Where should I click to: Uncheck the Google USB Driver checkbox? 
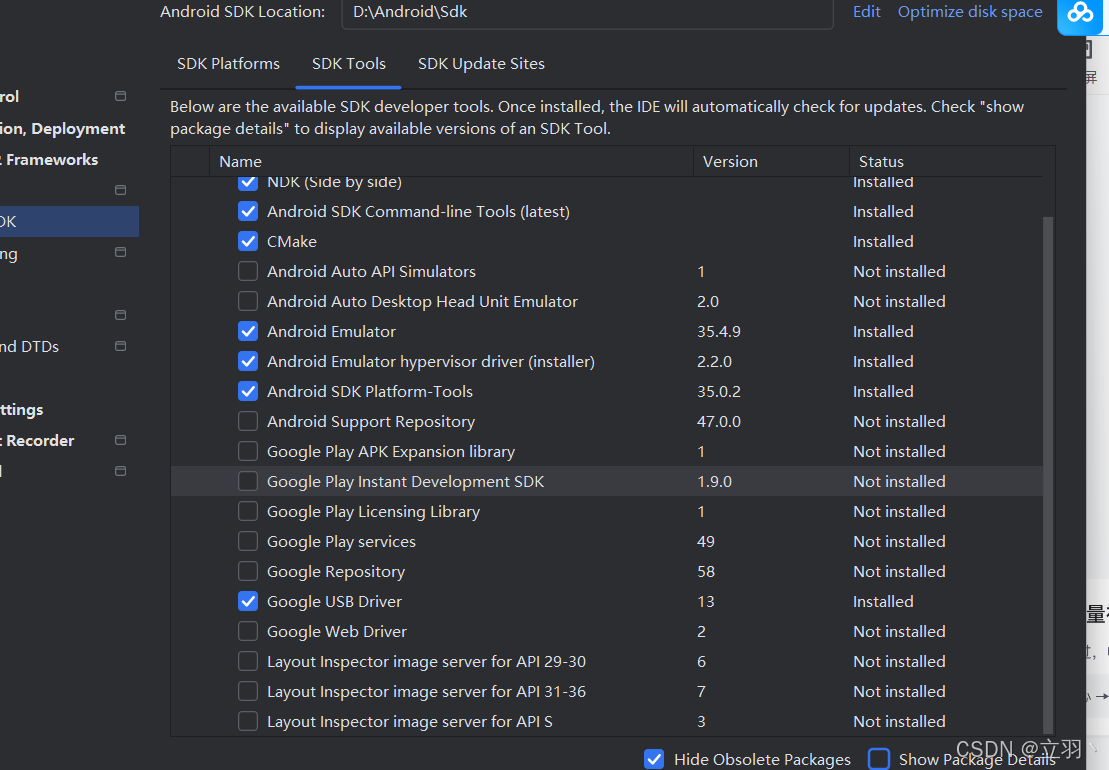point(248,601)
